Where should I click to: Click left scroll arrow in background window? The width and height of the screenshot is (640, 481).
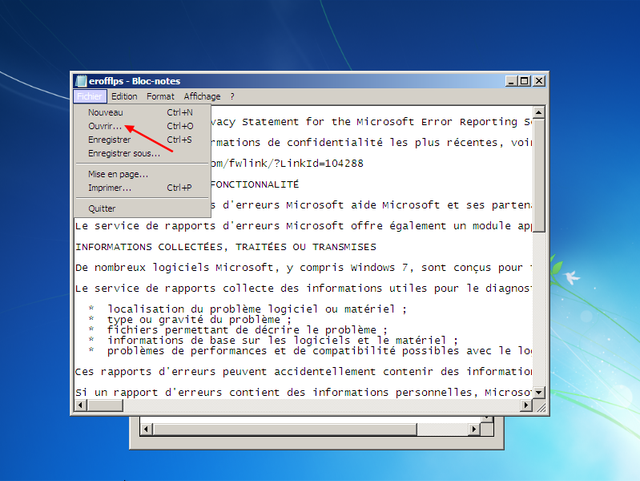pyautogui.click(x=146, y=429)
